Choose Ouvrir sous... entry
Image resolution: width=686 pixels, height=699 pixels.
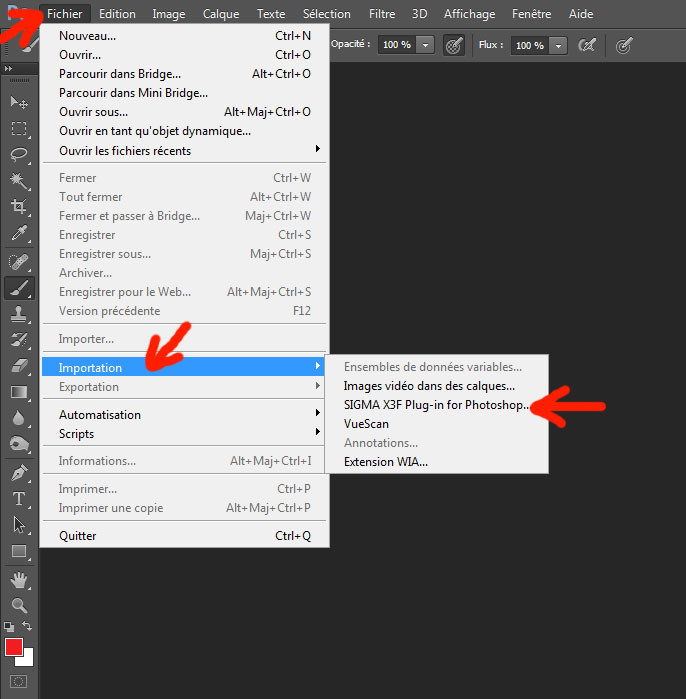(184, 111)
